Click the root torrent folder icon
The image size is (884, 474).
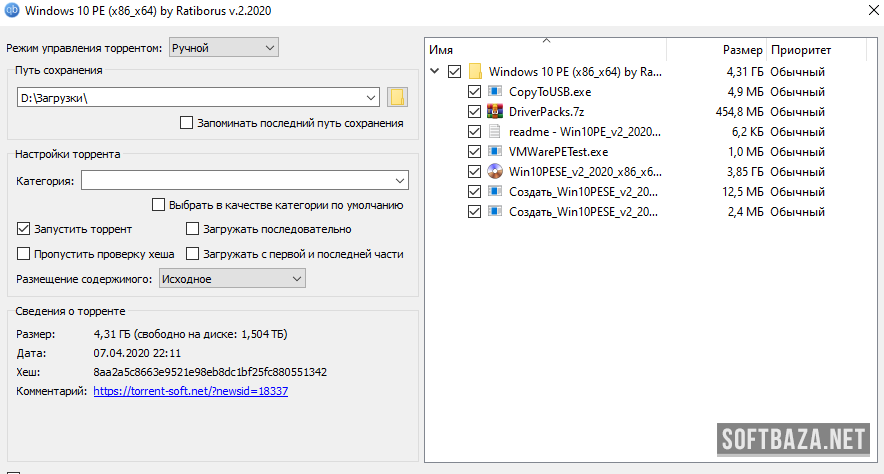(476, 72)
